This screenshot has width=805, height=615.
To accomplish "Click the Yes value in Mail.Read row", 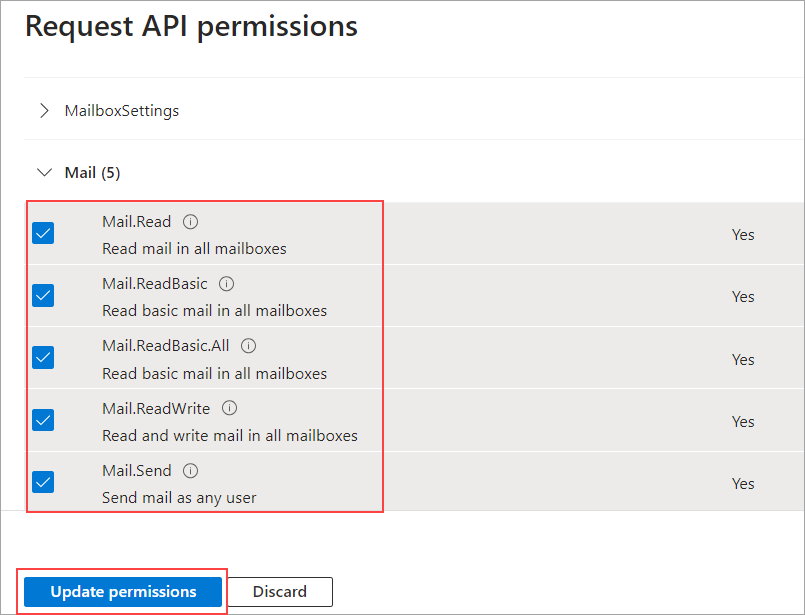I will (x=743, y=235).
